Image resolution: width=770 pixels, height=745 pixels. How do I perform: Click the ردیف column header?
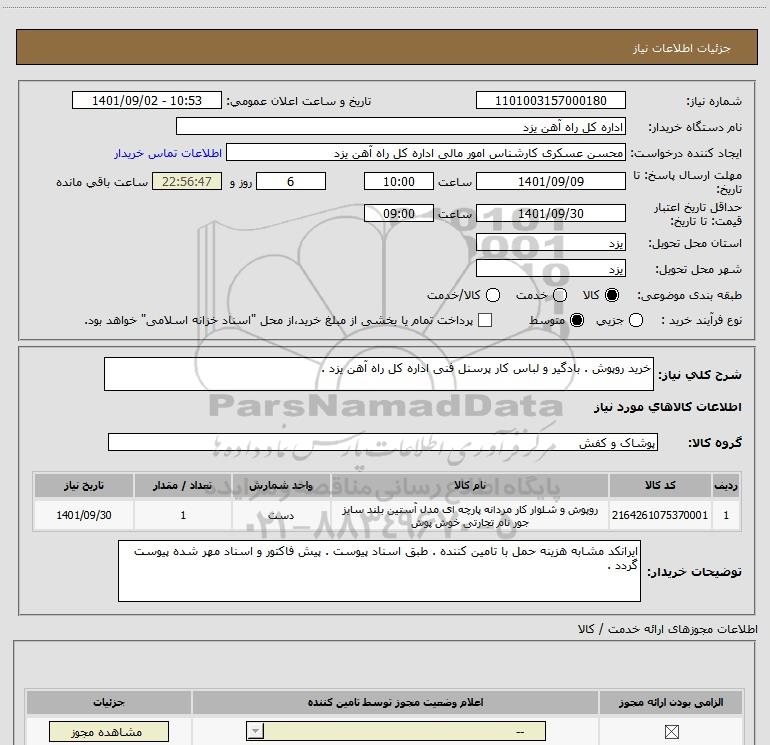pos(726,485)
